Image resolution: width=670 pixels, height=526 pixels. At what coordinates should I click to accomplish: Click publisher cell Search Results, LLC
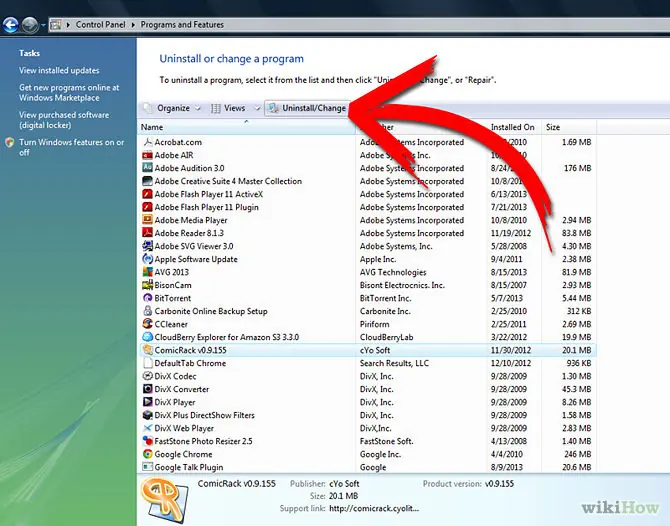click(x=394, y=363)
